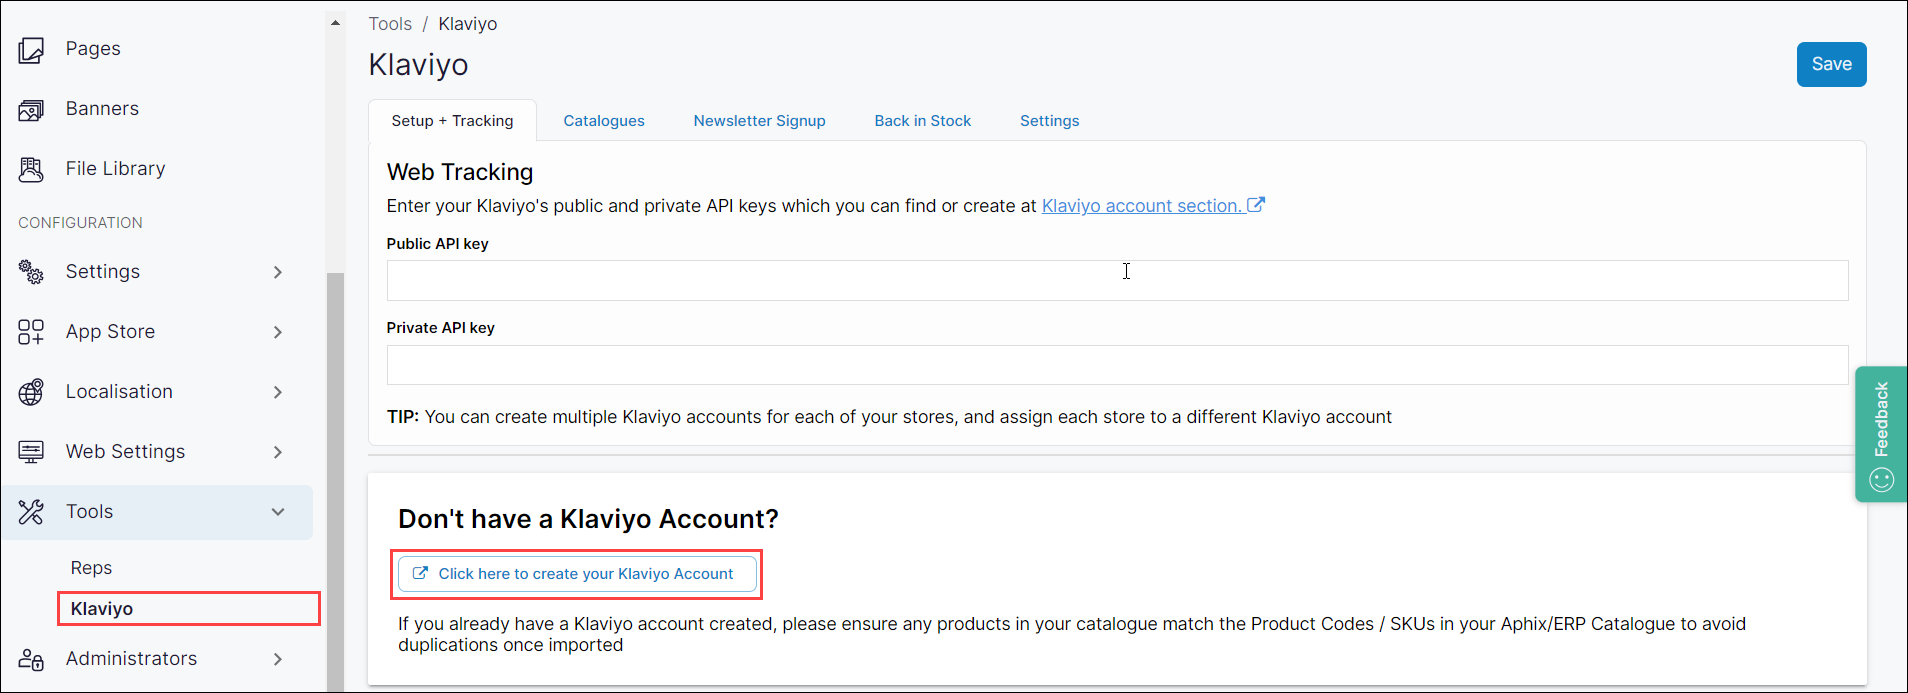Click the Settings gears icon
The height and width of the screenshot is (693, 1908).
[x=31, y=272]
